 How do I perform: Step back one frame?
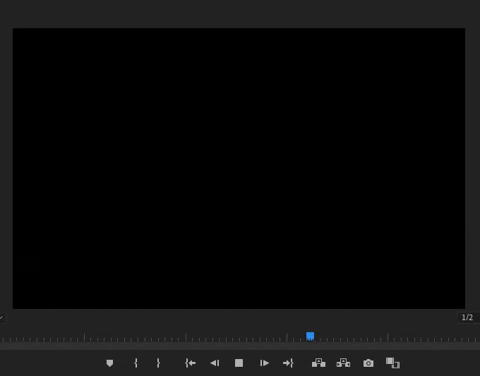pos(215,363)
